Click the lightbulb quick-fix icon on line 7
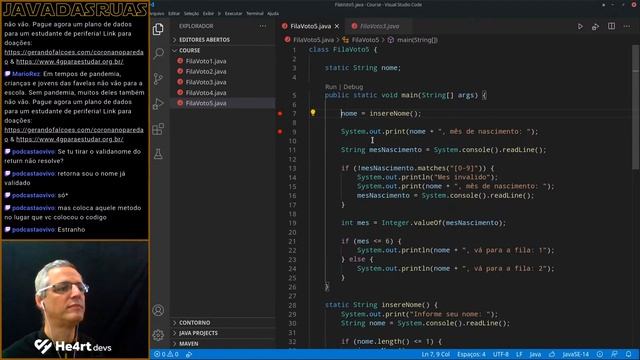 (313, 113)
